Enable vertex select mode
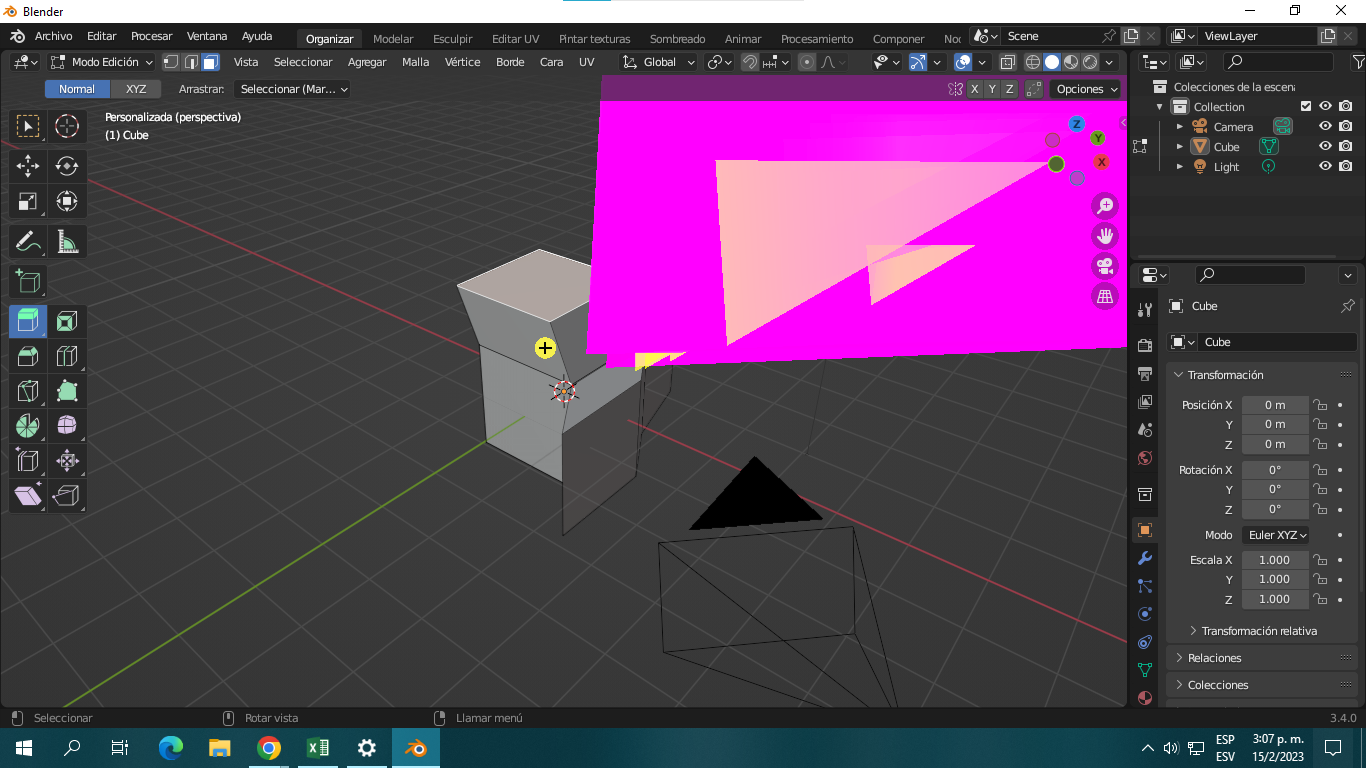This screenshot has width=1366, height=768. click(x=172, y=62)
